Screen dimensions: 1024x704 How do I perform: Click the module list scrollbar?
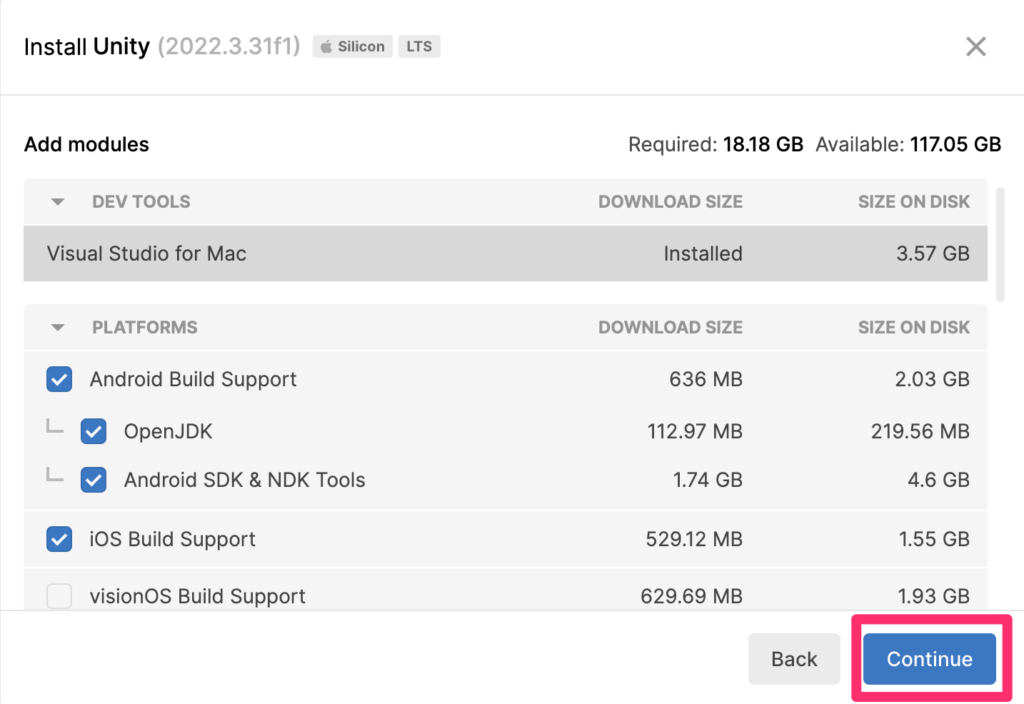(1002, 243)
